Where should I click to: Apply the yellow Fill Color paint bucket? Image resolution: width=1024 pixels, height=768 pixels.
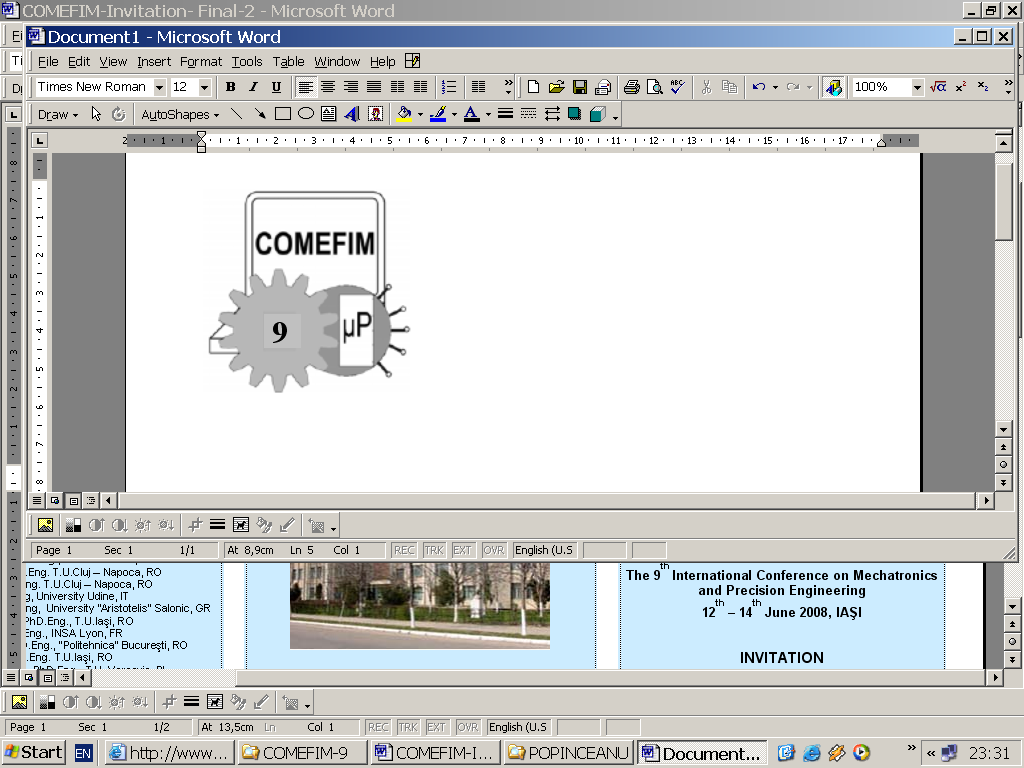click(x=404, y=114)
